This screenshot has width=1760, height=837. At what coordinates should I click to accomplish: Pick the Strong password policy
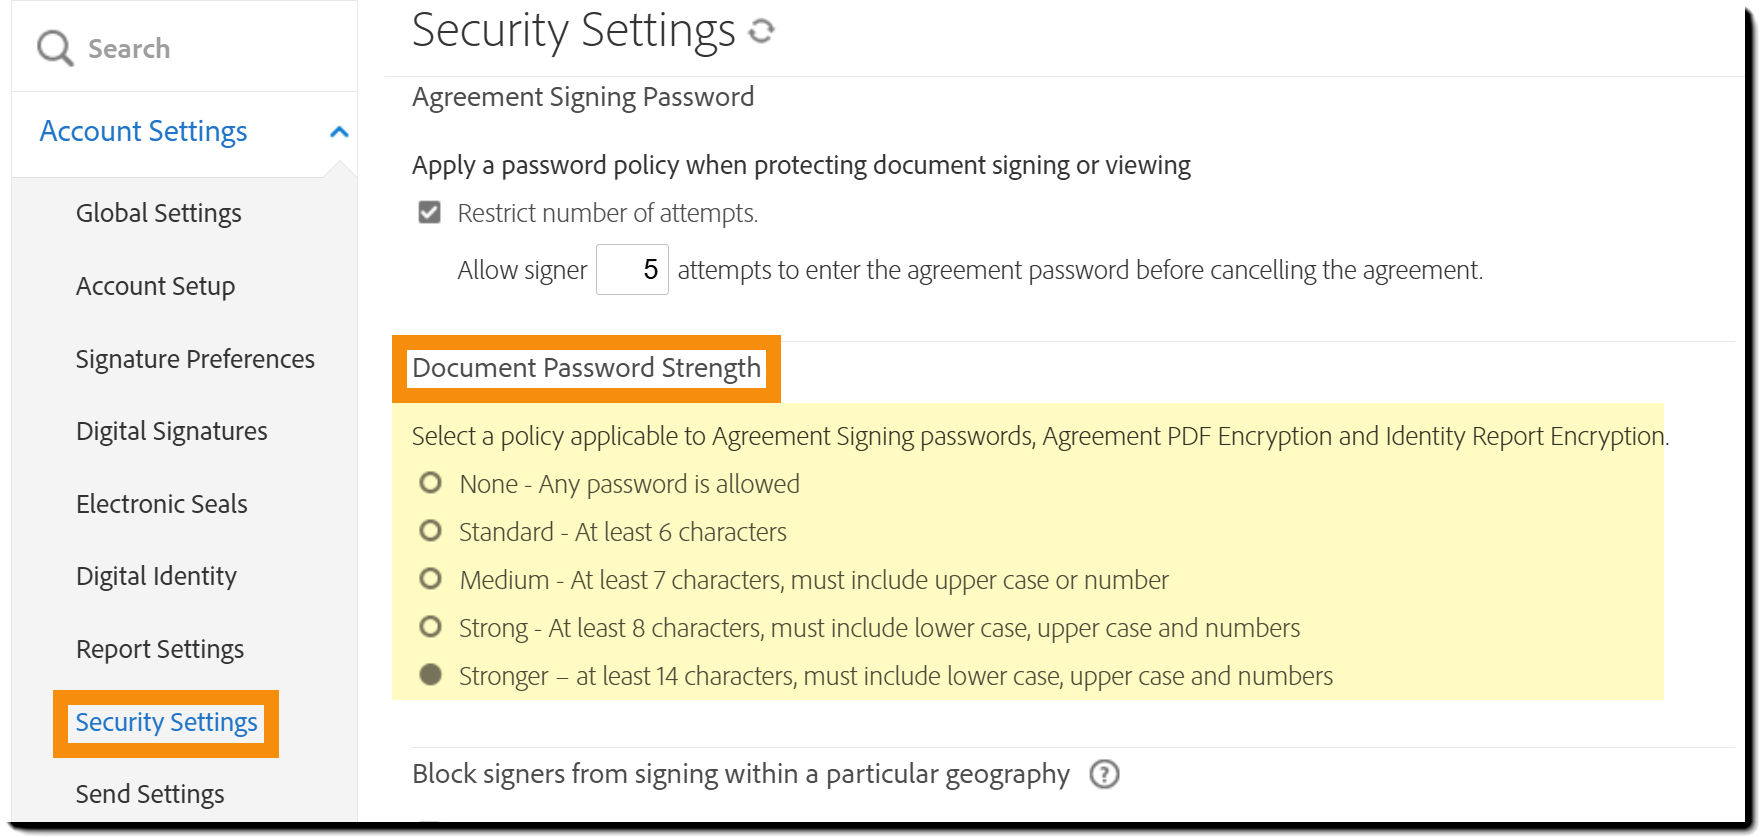[430, 627]
